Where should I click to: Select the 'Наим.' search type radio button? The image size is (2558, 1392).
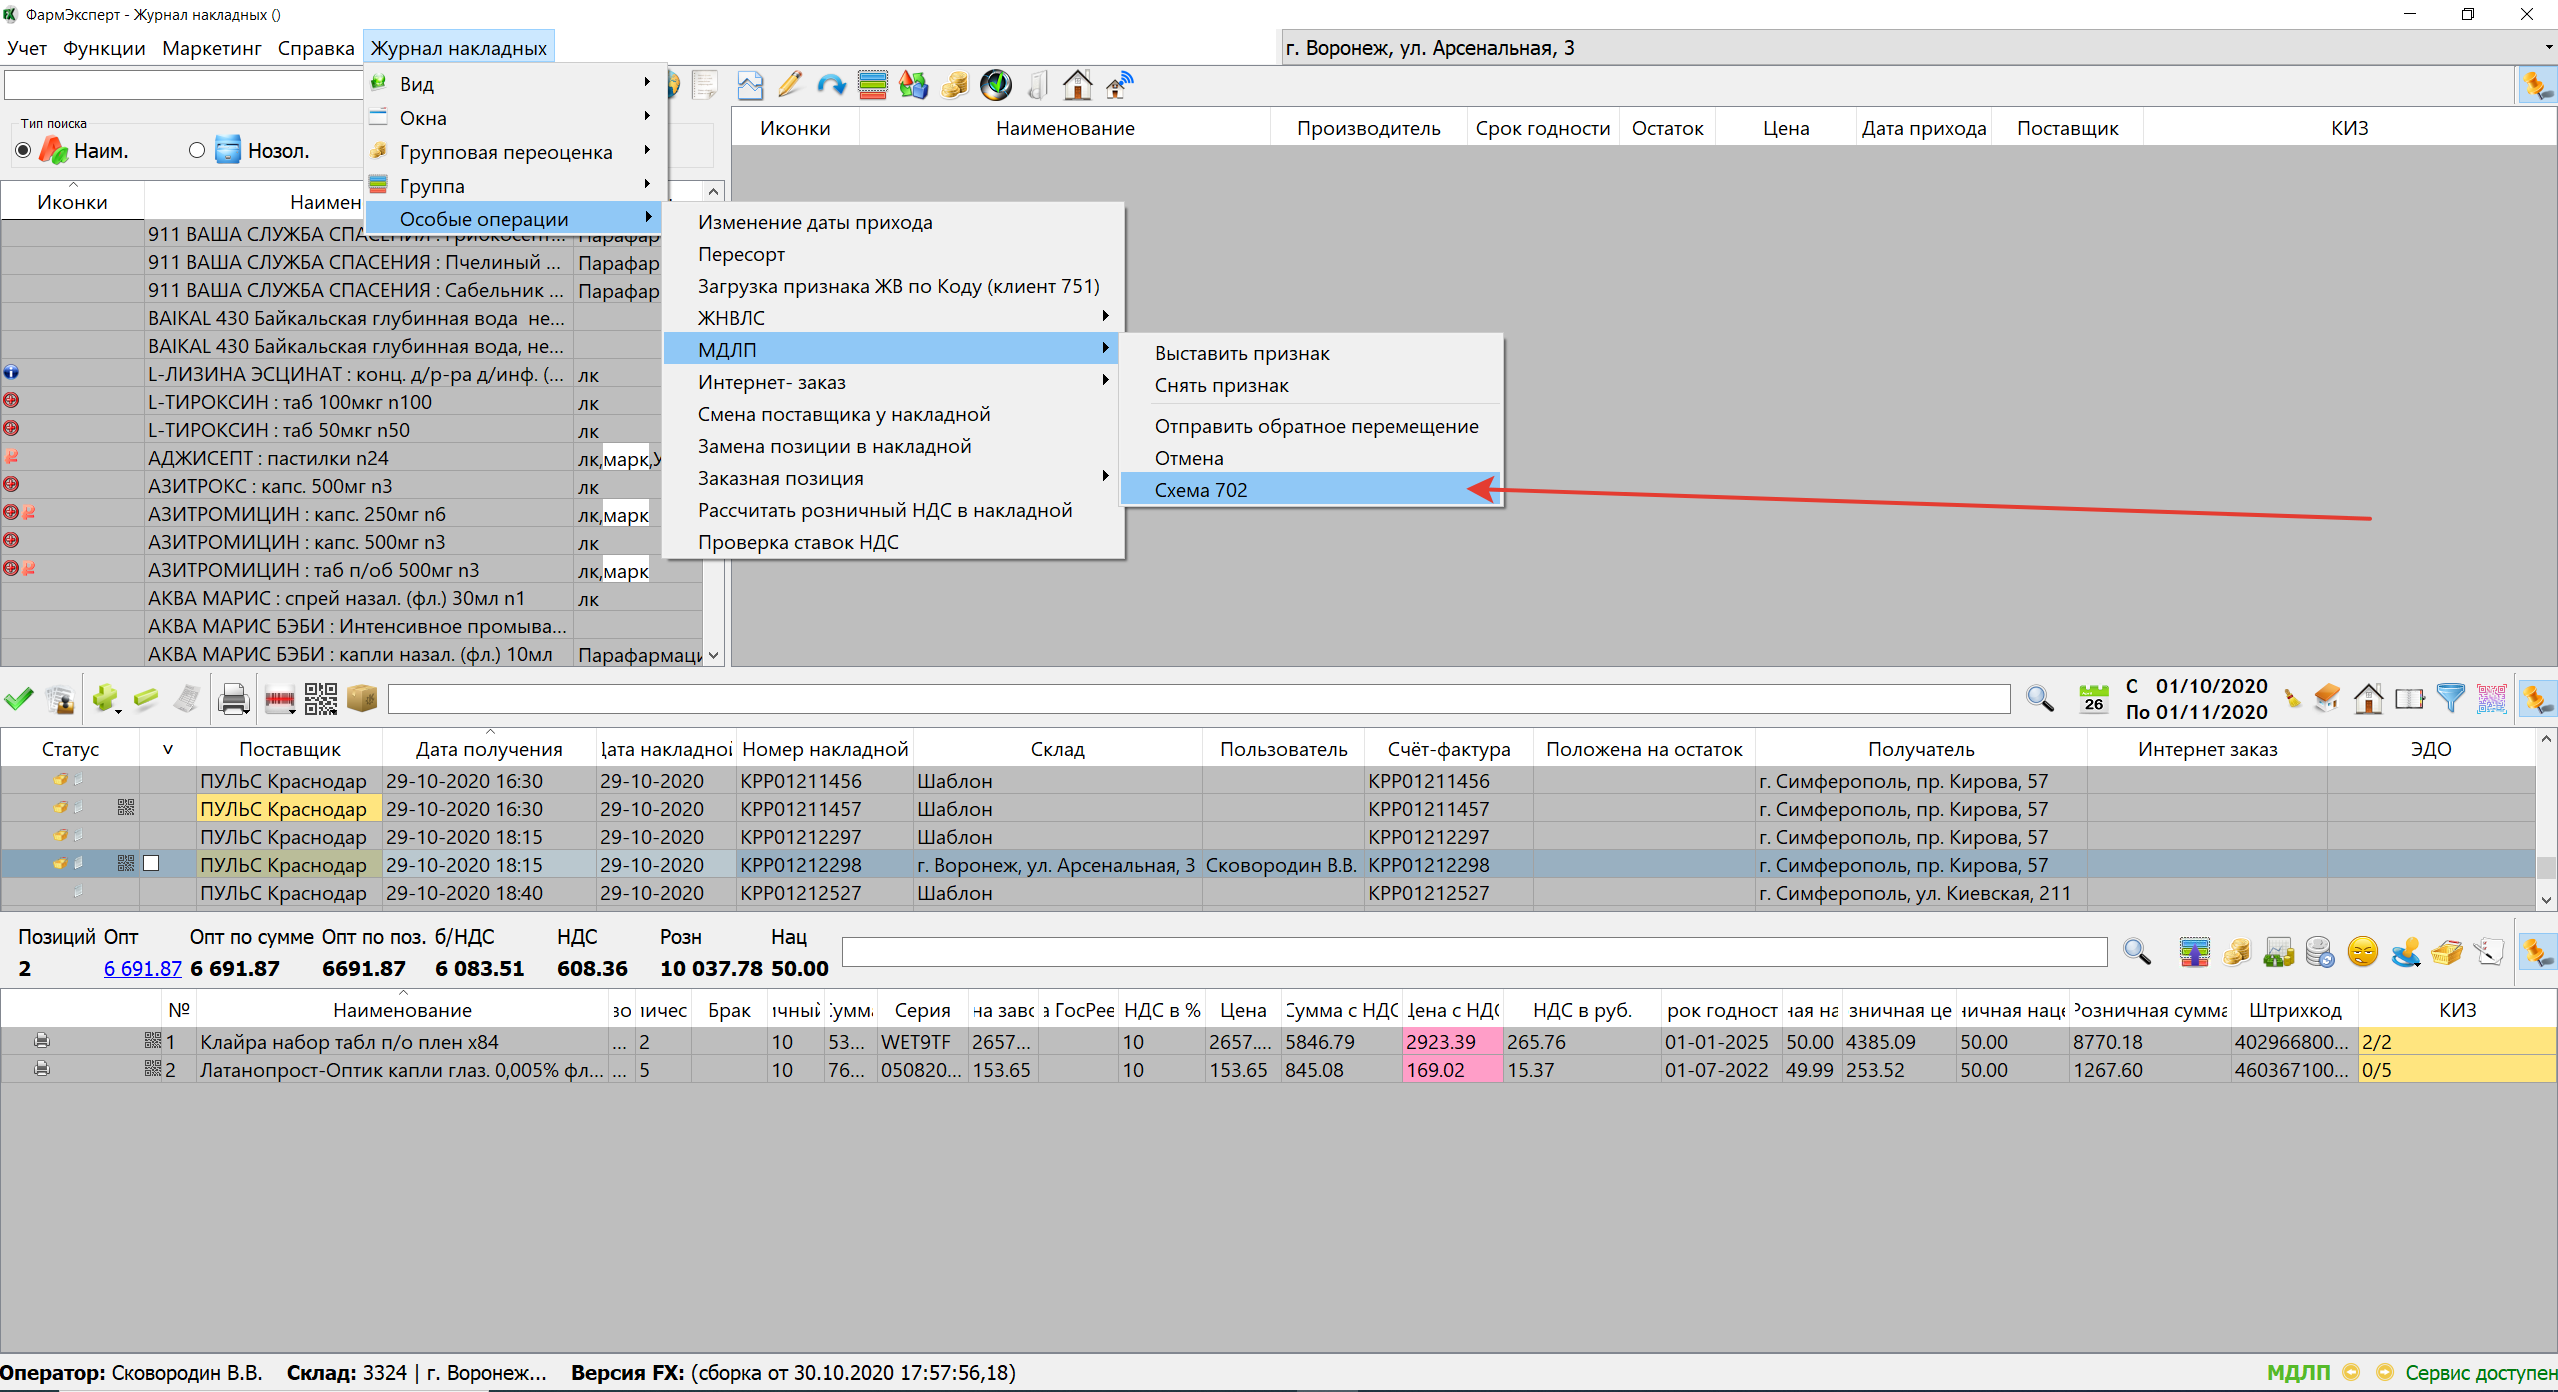[x=23, y=151]
